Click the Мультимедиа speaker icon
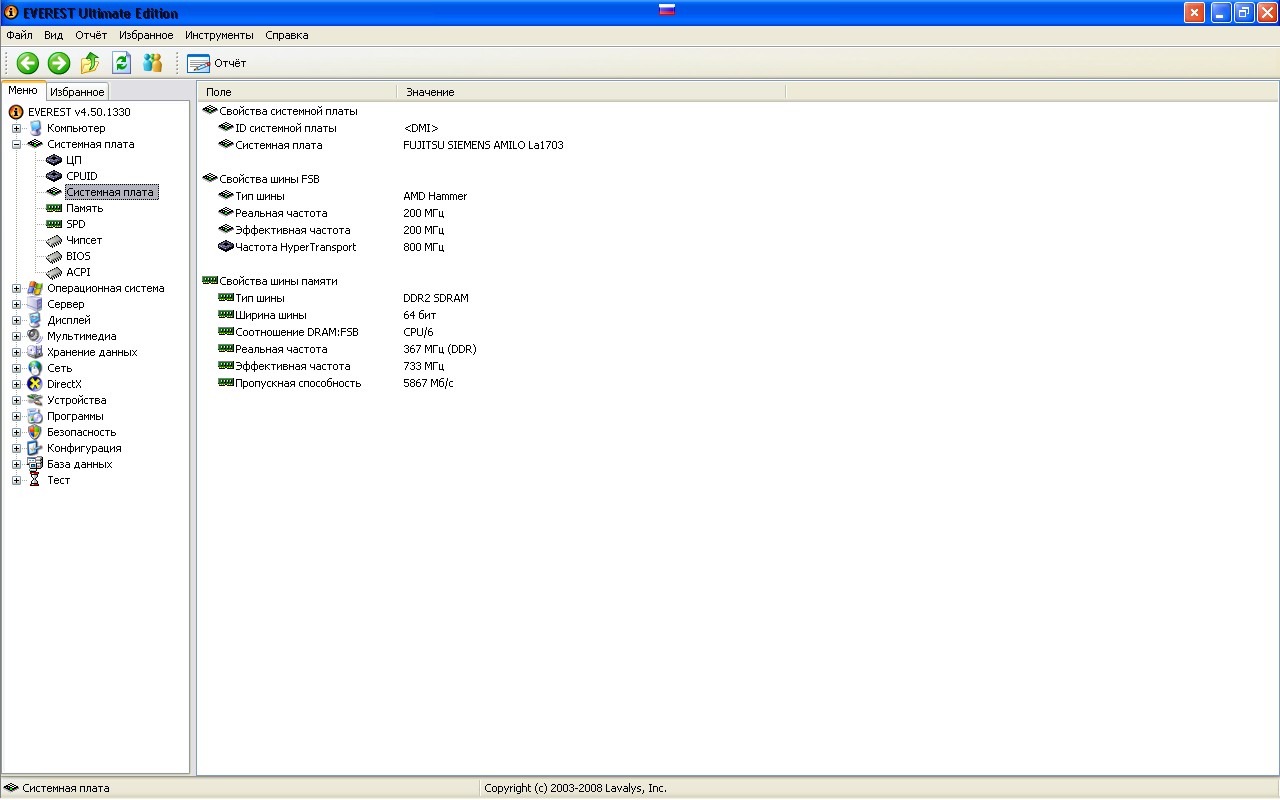 pos(35,336)
